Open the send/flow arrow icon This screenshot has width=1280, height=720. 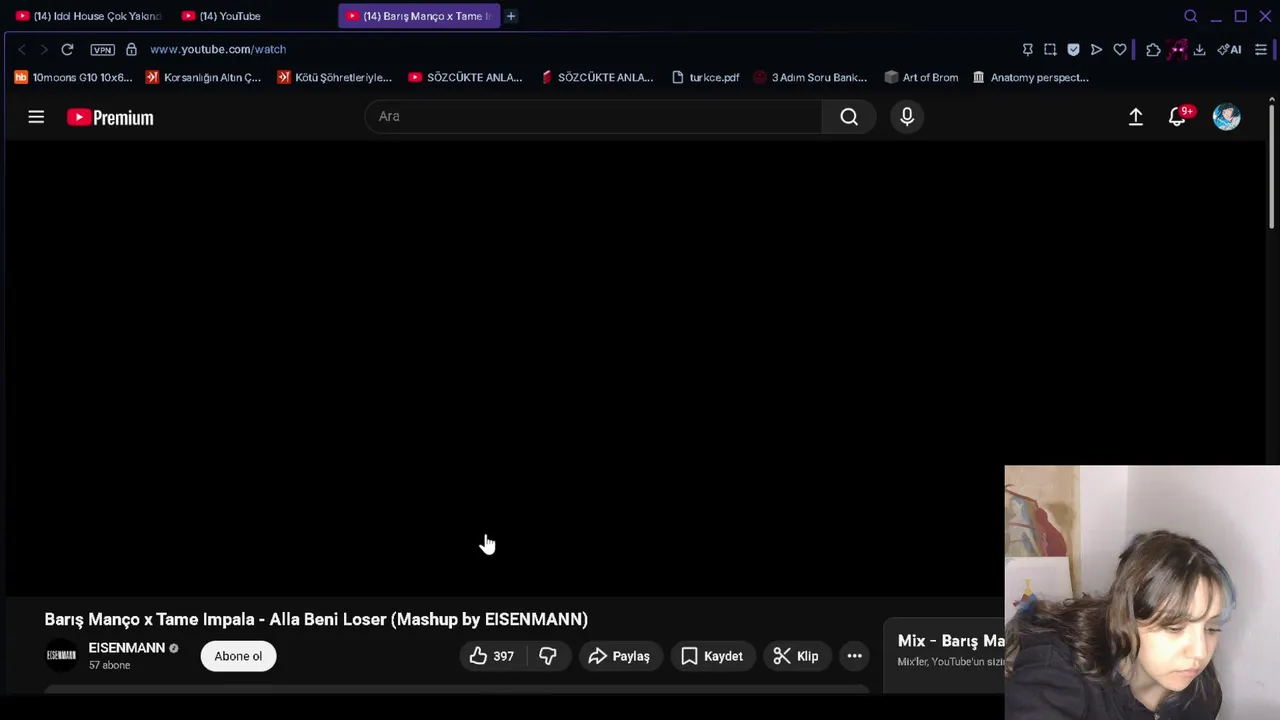(1096, 49)
